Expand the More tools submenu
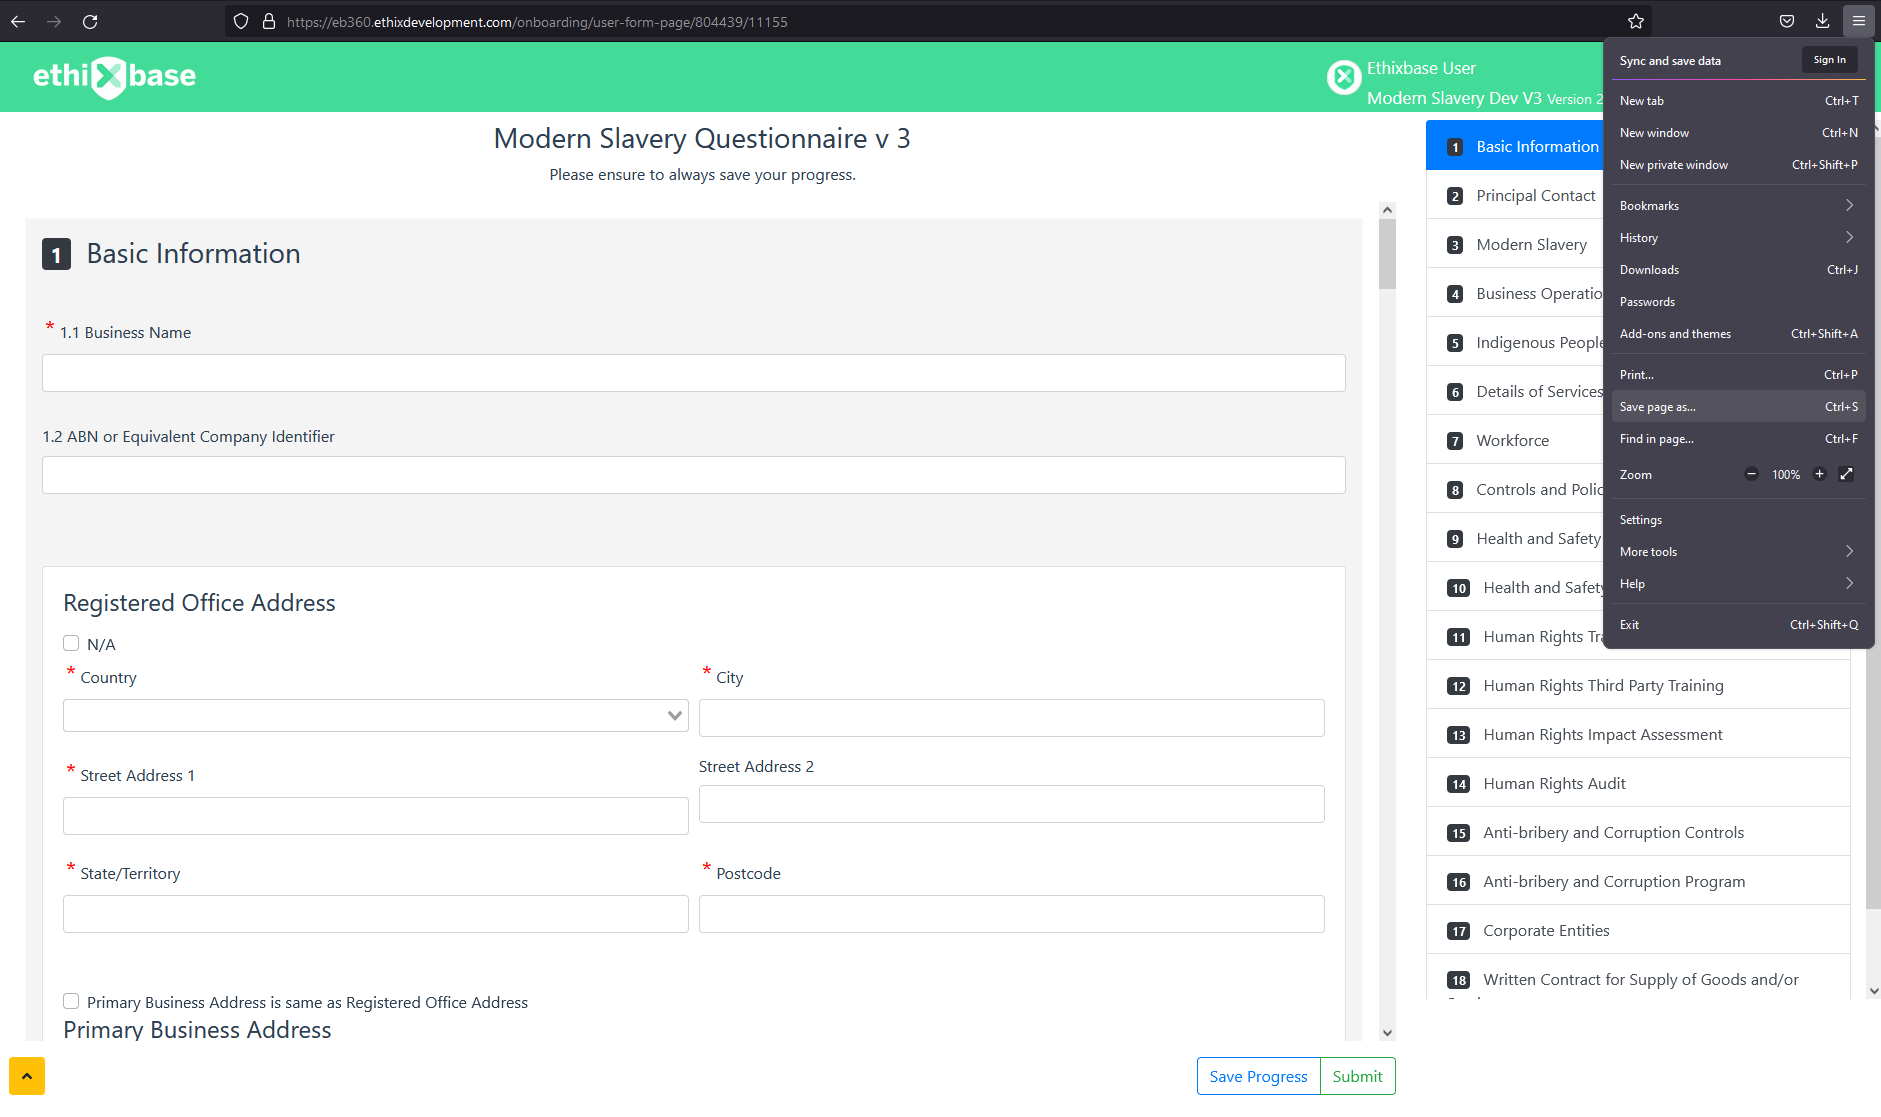 [x=1737, y=551]
